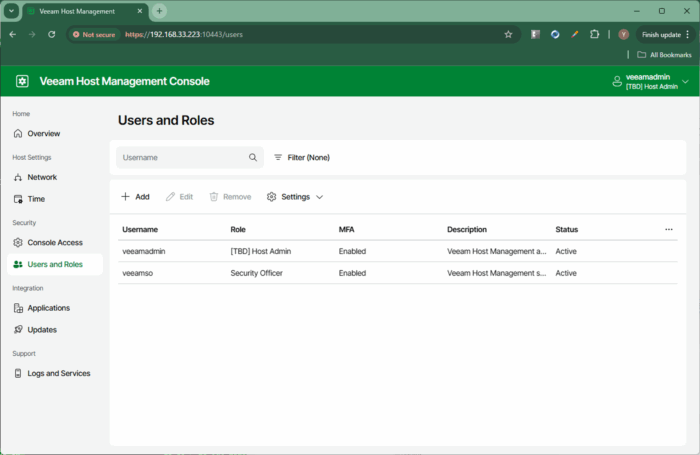Open the tab search dropdown
700x455 pixels.
pos(12,11)
